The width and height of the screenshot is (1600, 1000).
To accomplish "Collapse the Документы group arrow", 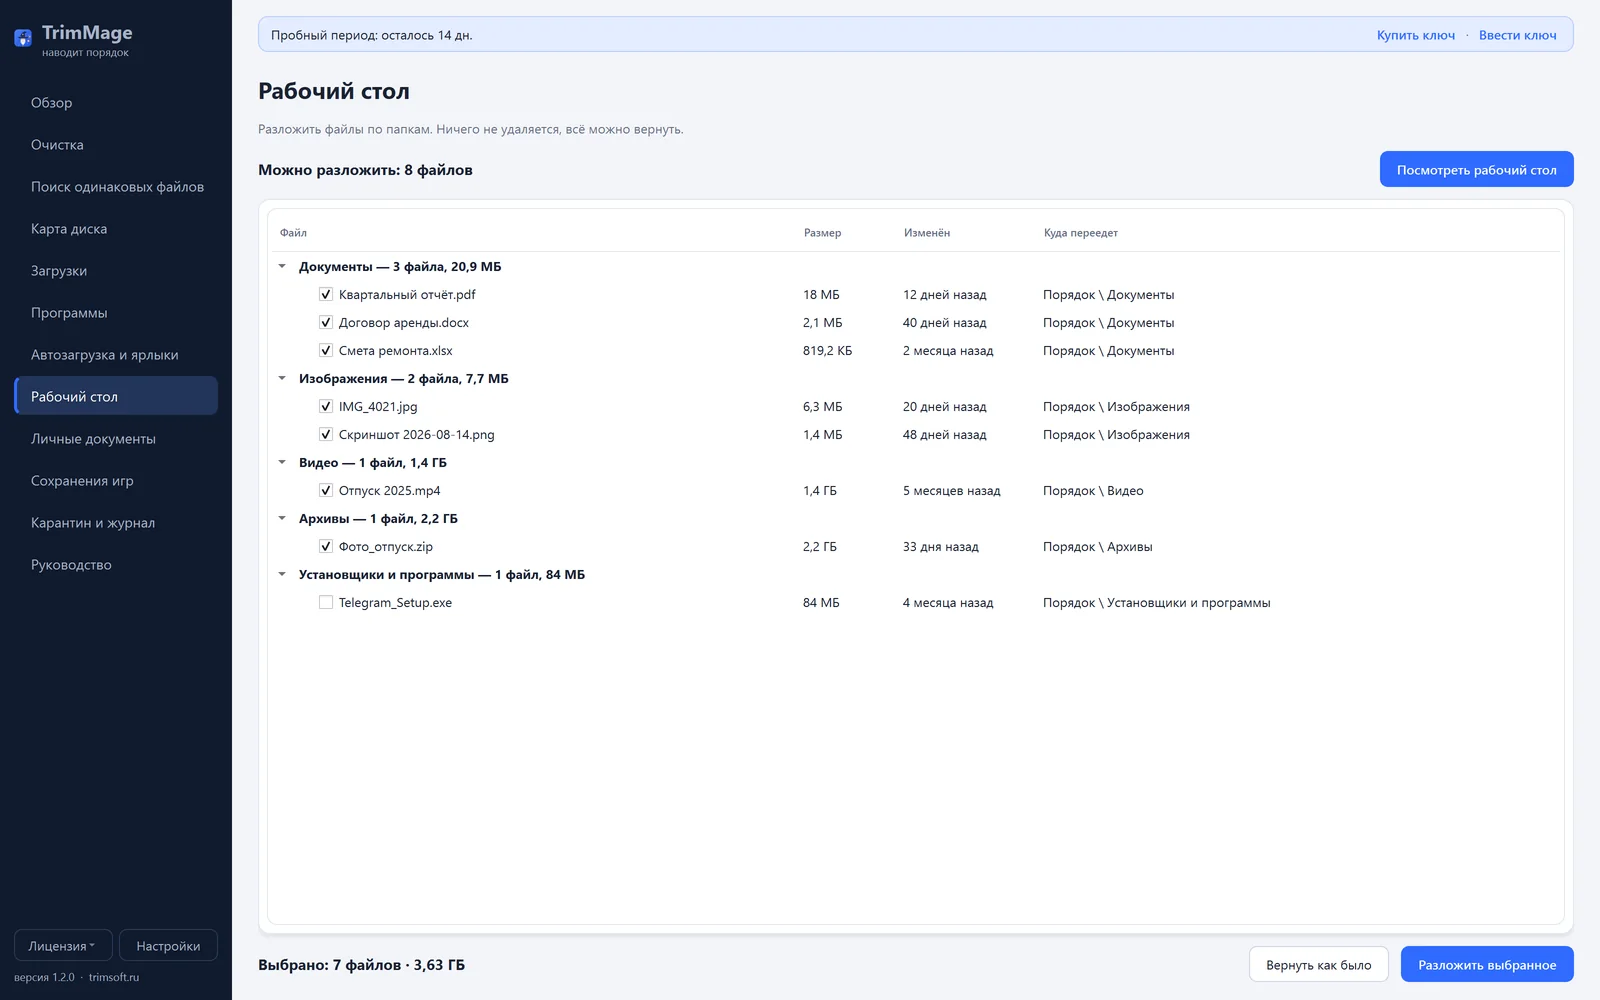I will (282, 266).
